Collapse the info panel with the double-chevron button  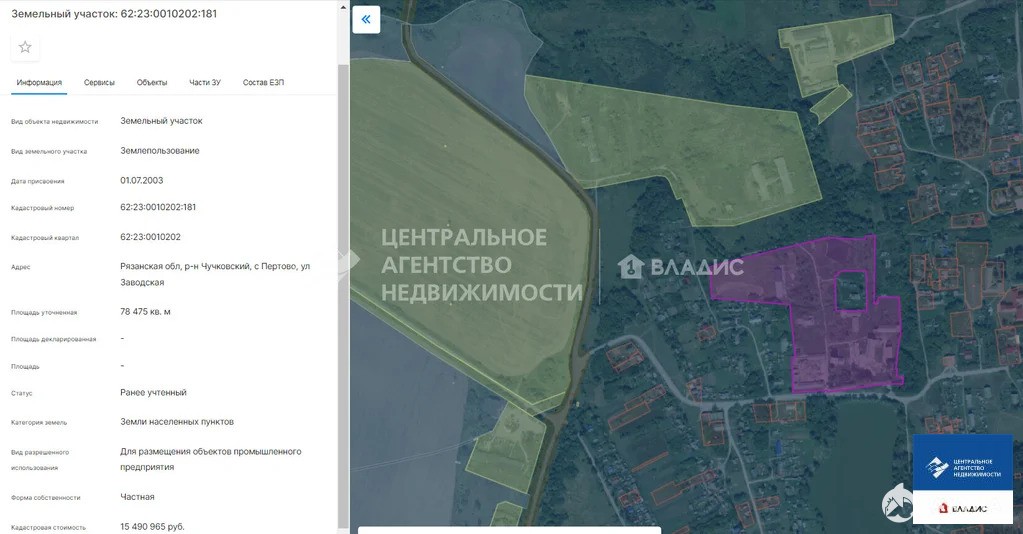[366, 20]
